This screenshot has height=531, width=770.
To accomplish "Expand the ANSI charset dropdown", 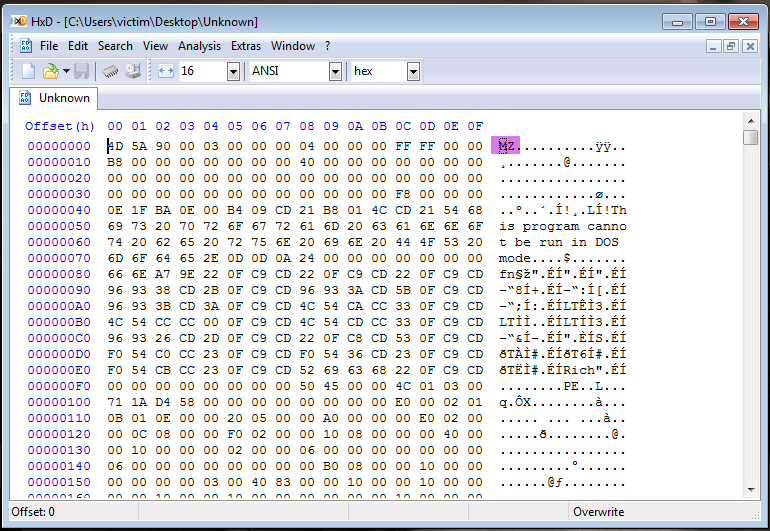I will (335, 71).
